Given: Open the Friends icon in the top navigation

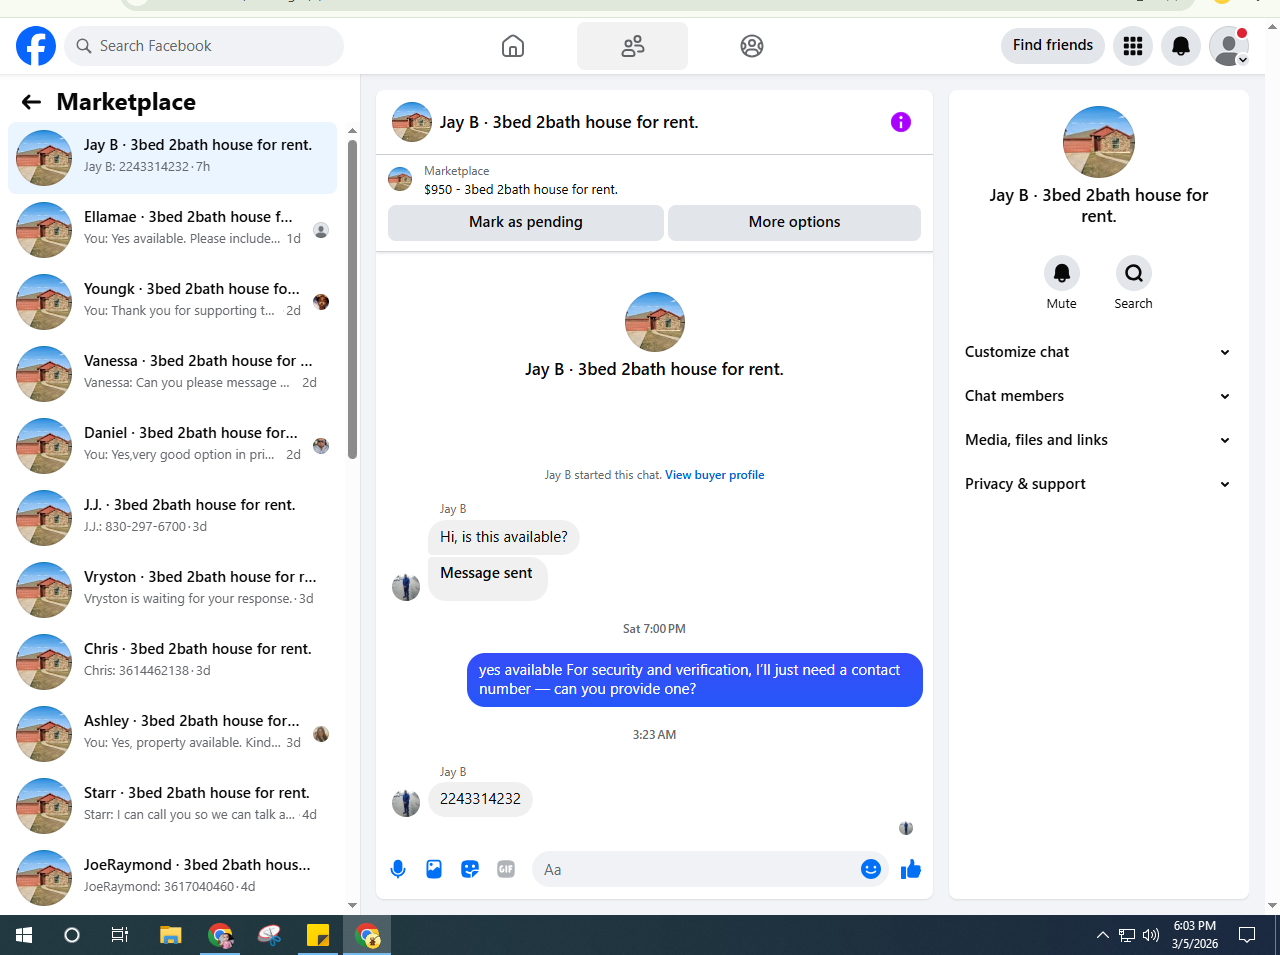Looking at the screenshot, I should tap(632, 46).
